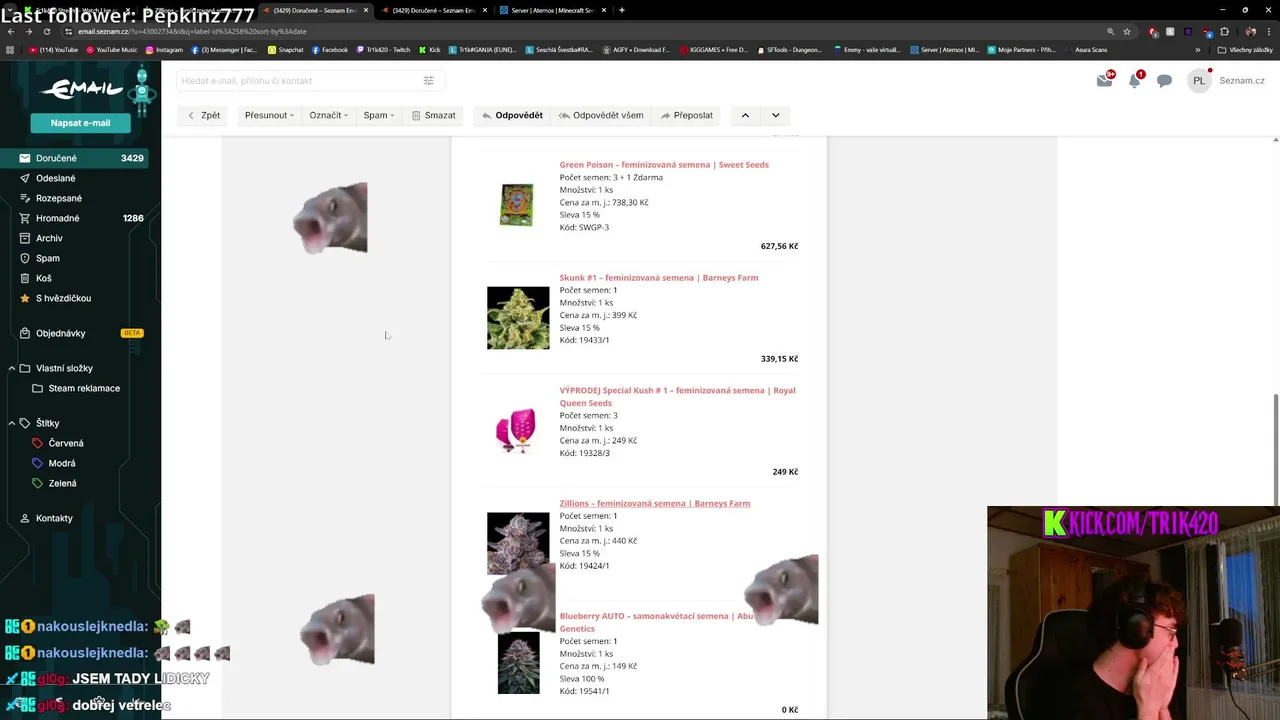Open the Doručené inbox folder

coord(80,158)
